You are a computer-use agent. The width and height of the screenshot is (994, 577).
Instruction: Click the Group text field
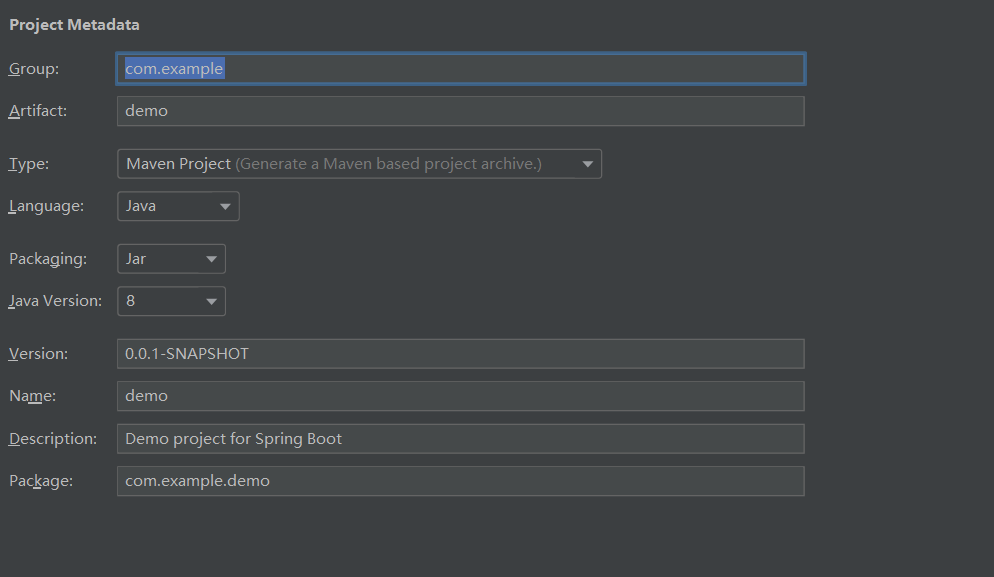[461, 68]
